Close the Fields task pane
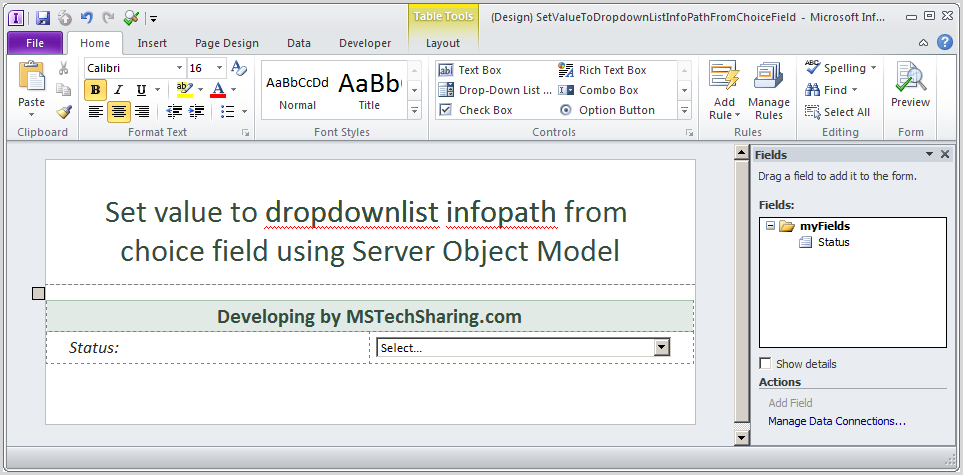This screenshot has height=475, width=963. (945, 154)
